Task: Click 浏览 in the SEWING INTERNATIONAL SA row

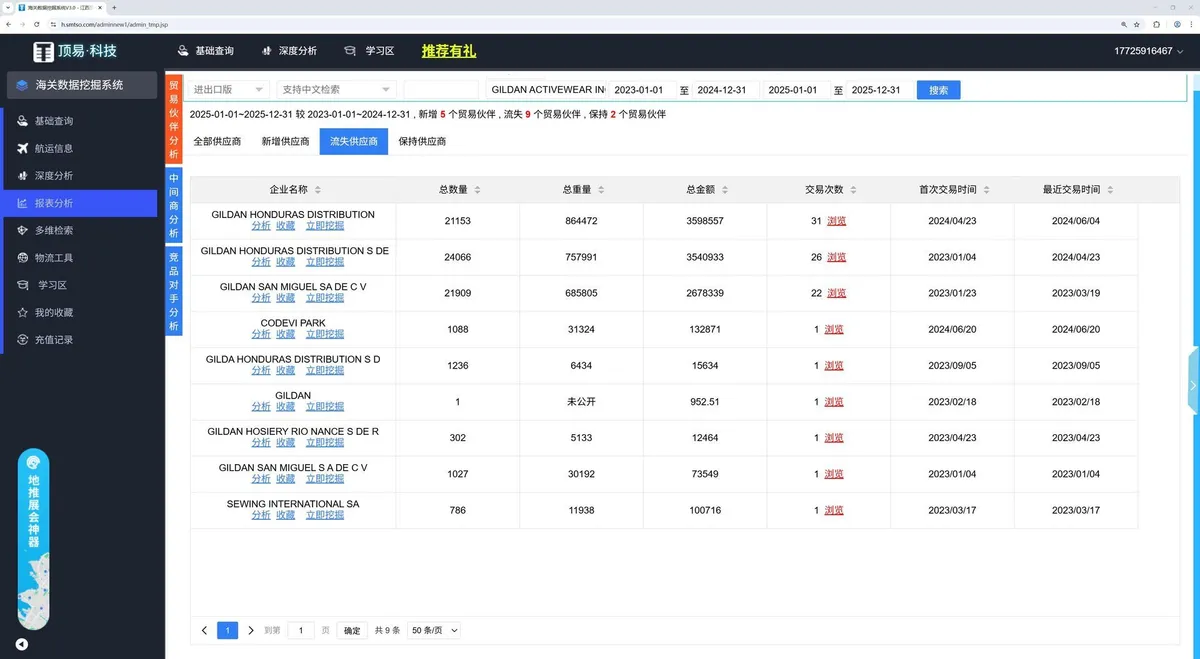Action: (834, 510)
